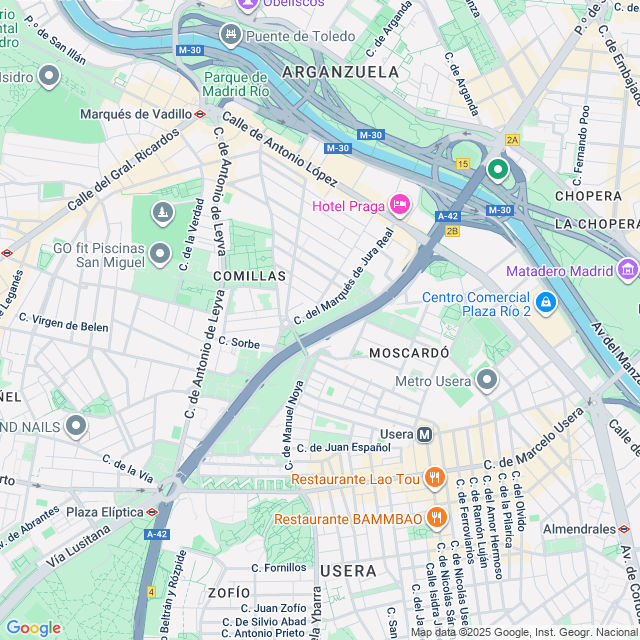Click the Usera metro station M icon
This screenshot has width=640, height=640.
click(x=424, y=435)
